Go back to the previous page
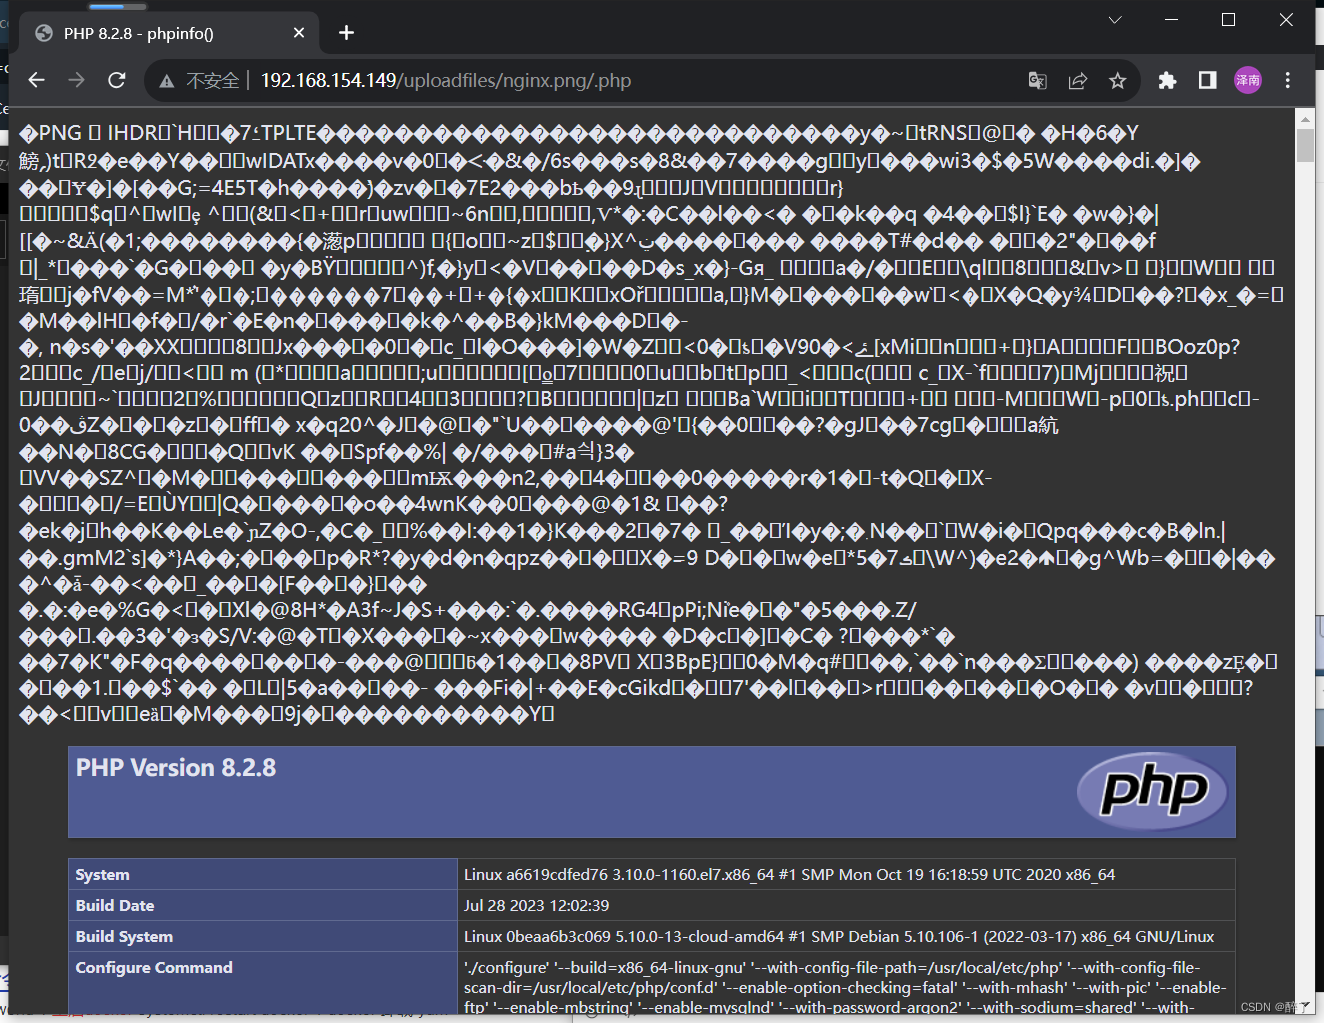 click(37, 80)
